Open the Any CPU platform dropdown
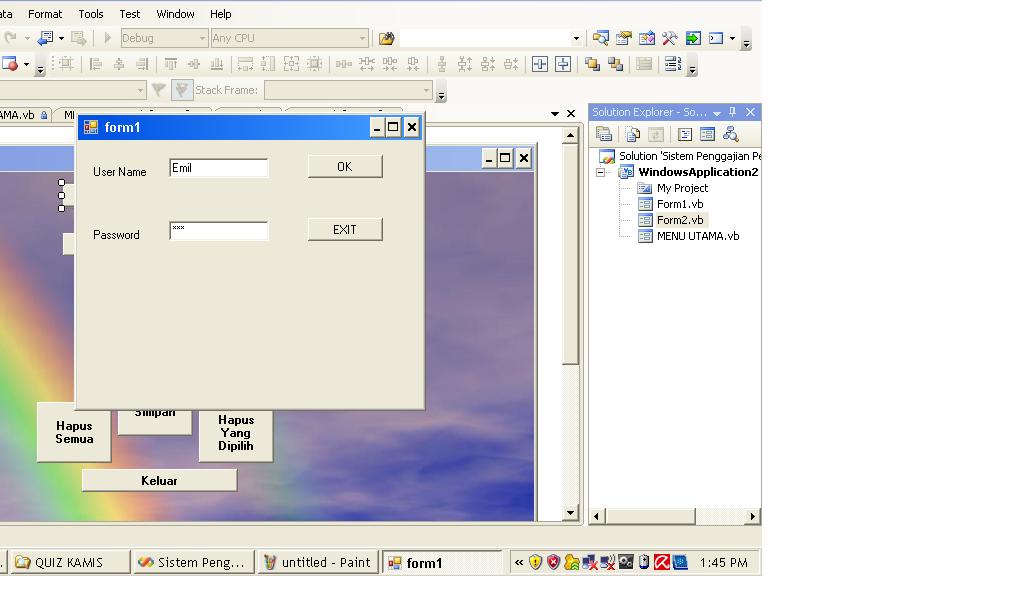This screenshot has height=600, width=1024. [x=362, y=39]
